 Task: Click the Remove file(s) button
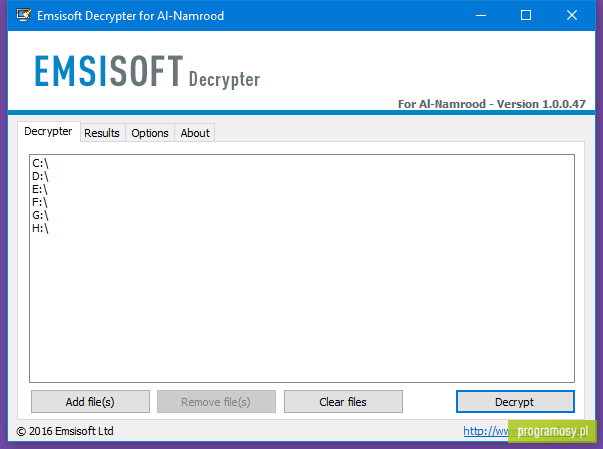216,402
